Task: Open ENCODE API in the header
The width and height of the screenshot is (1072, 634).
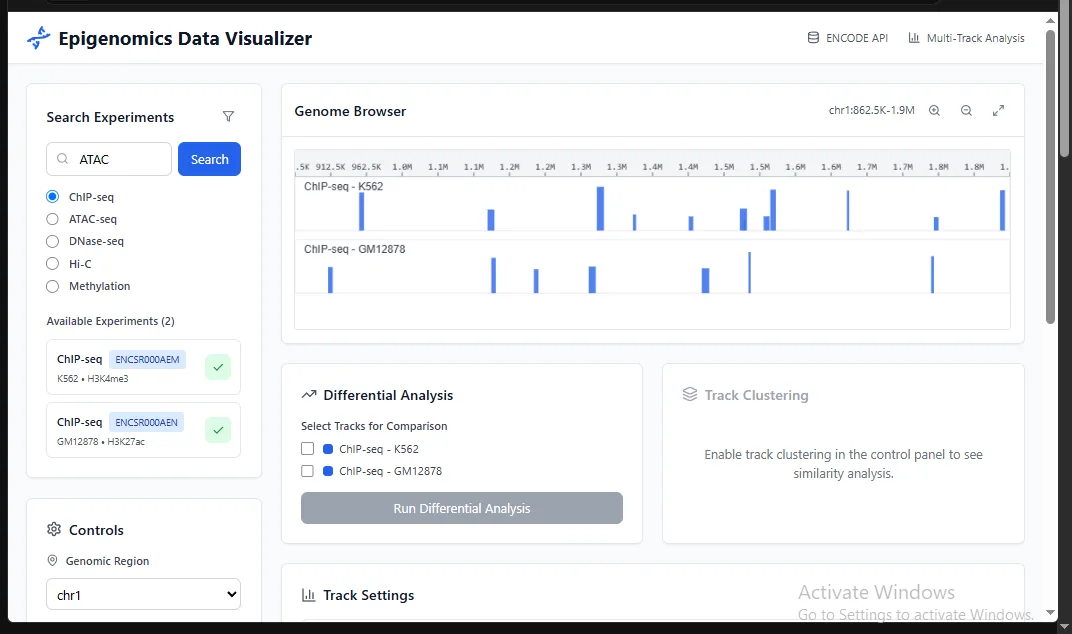Action: click(847, 38)
